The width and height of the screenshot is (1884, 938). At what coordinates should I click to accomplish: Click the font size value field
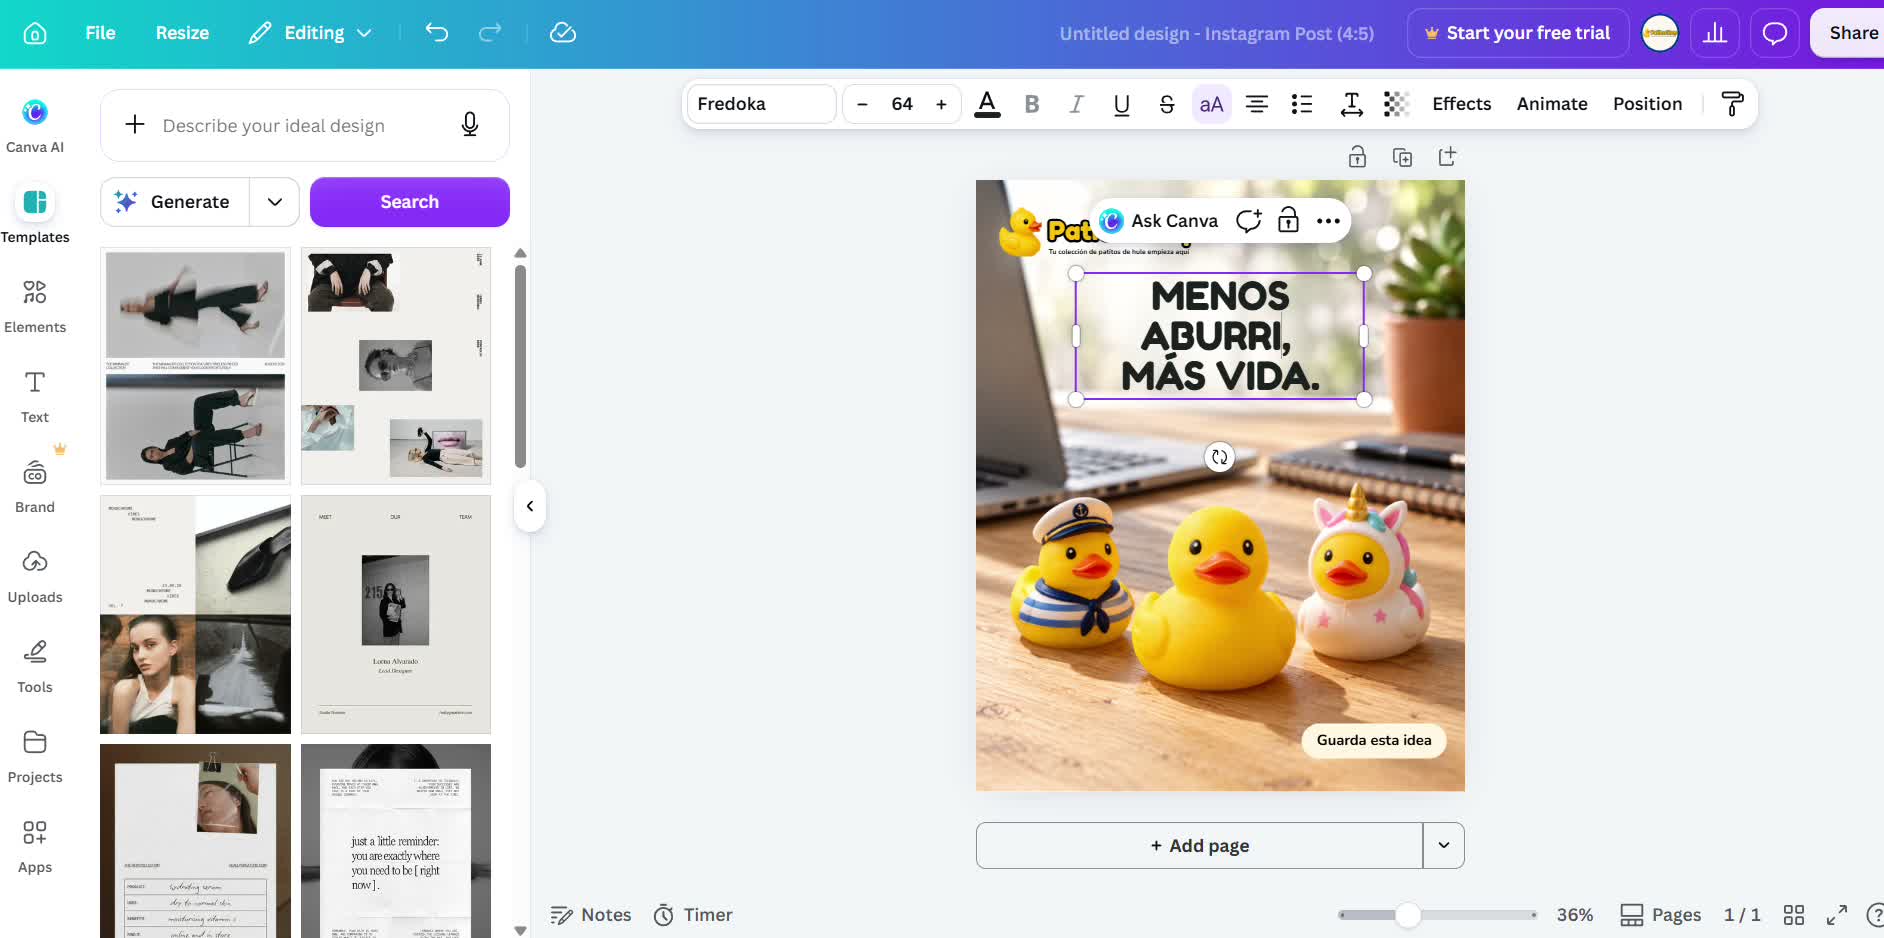[902, 104]
